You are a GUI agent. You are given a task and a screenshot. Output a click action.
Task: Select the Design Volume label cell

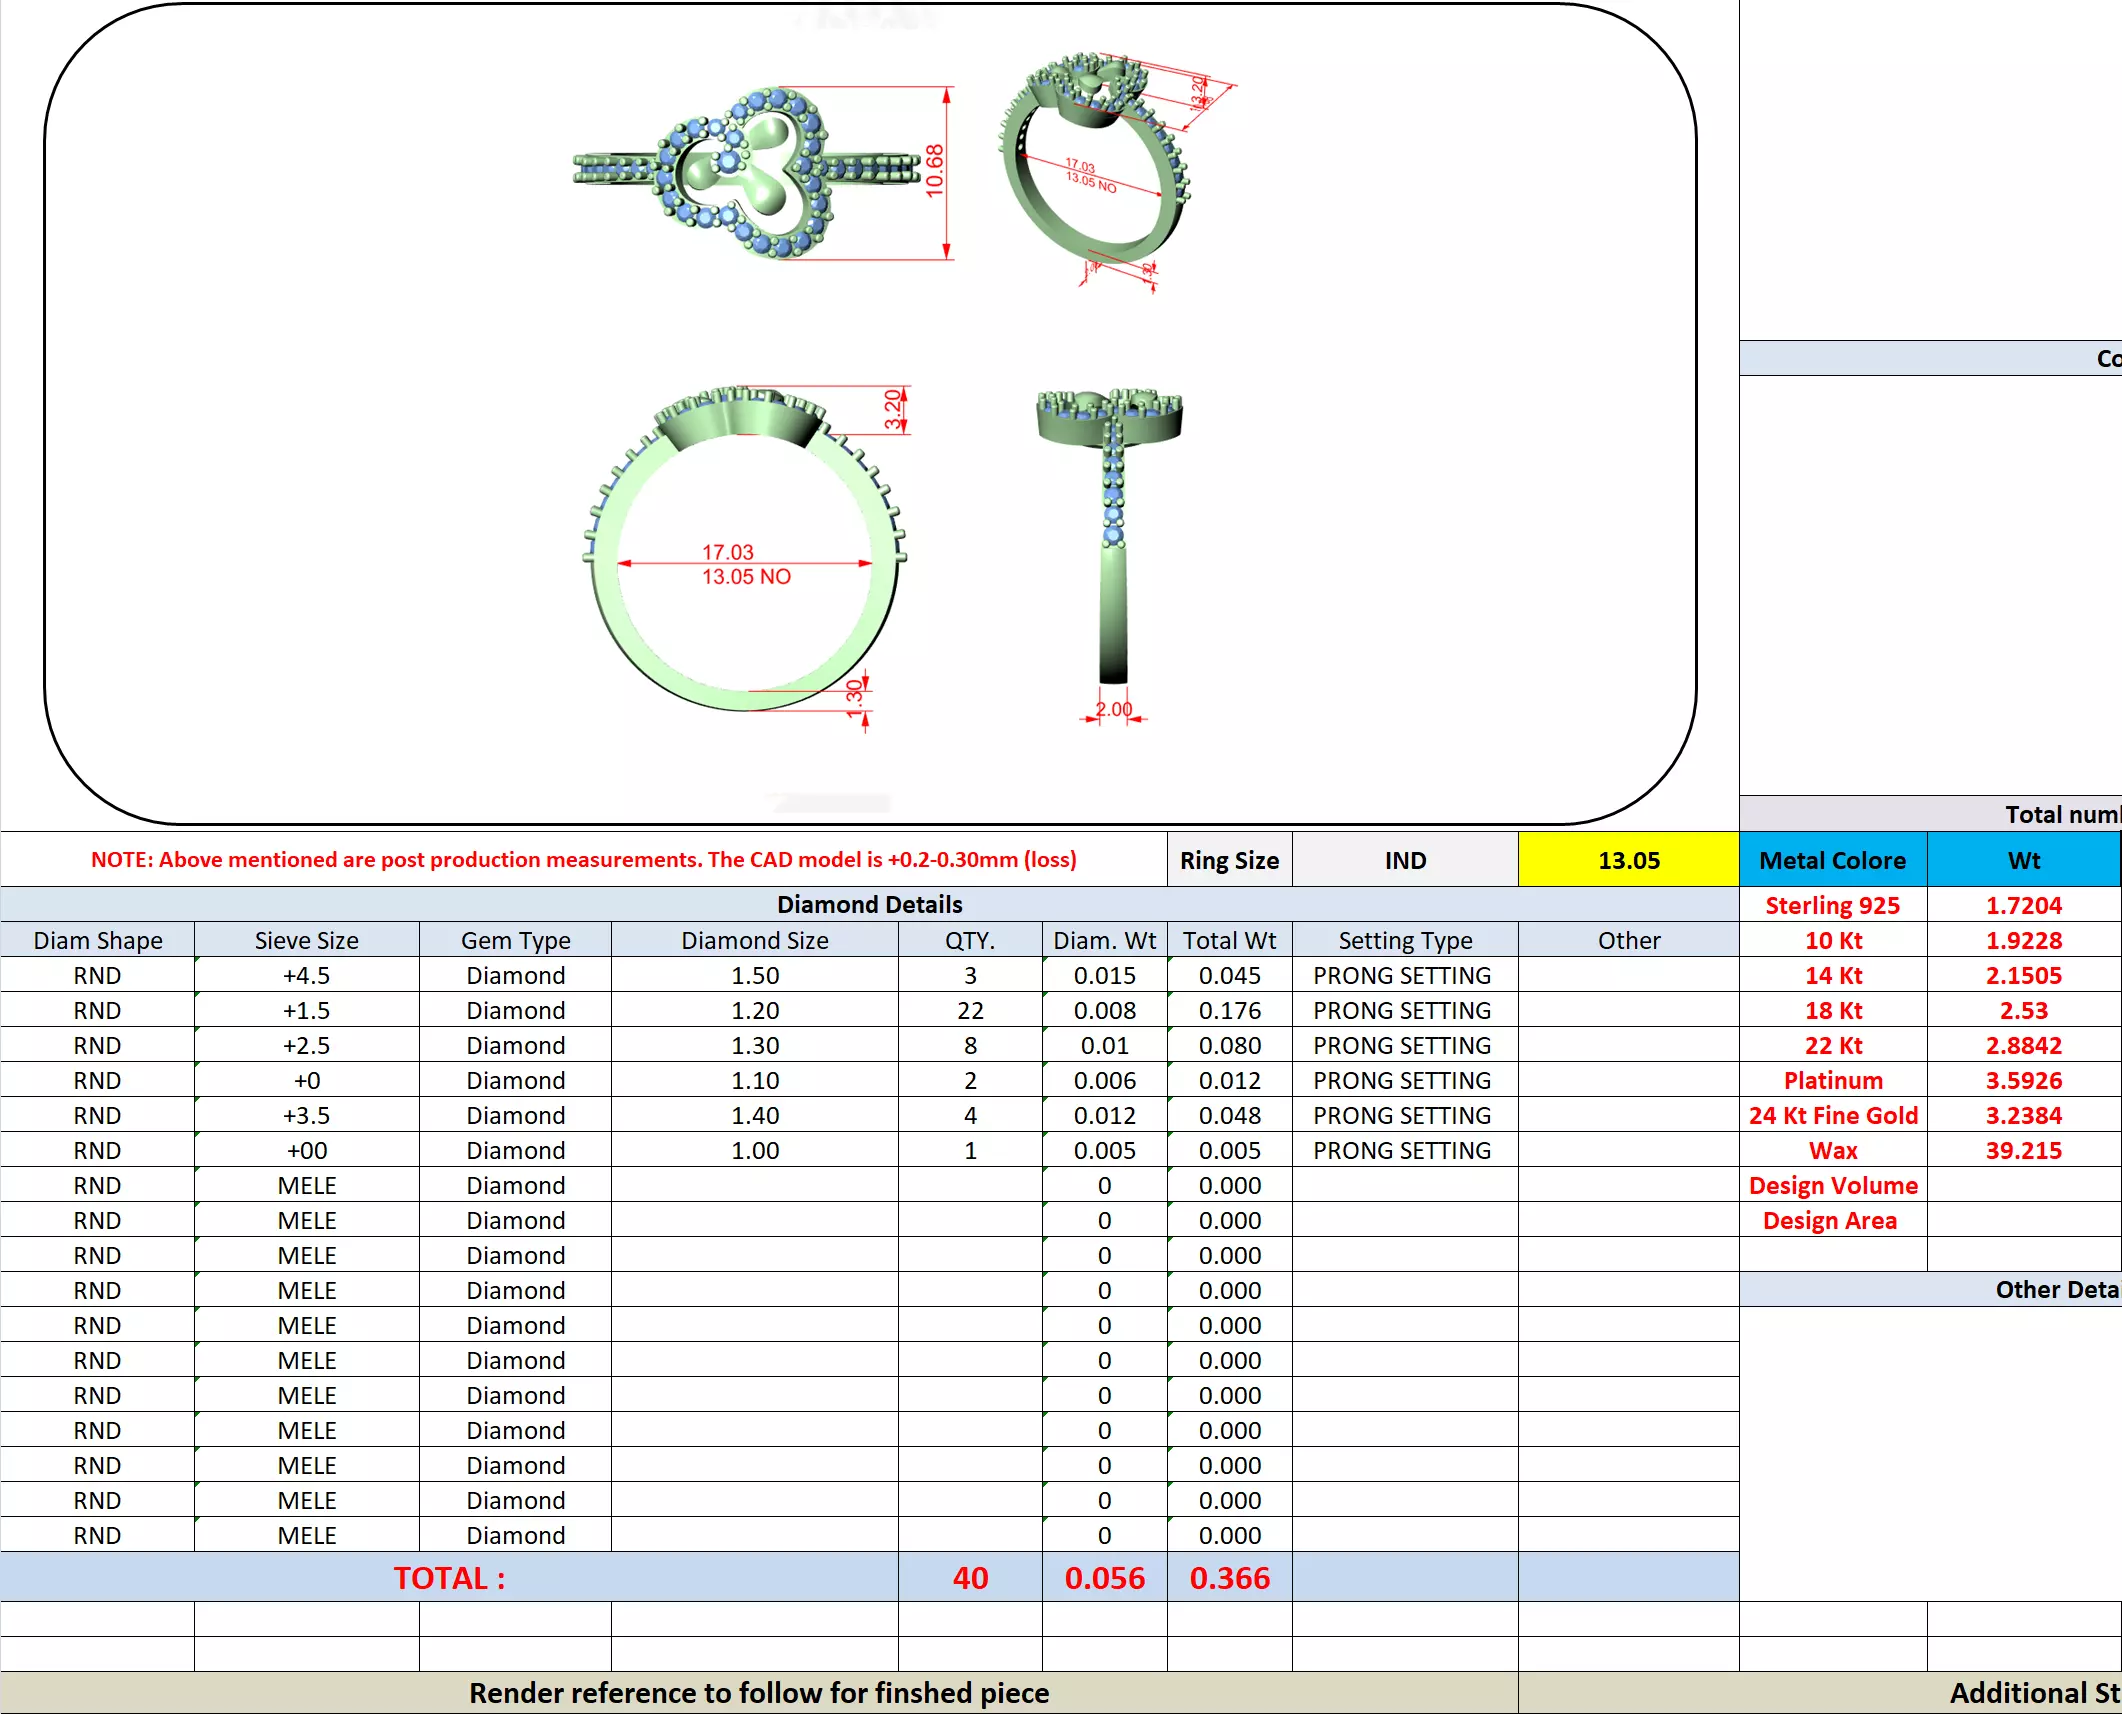(1832, 1185)
